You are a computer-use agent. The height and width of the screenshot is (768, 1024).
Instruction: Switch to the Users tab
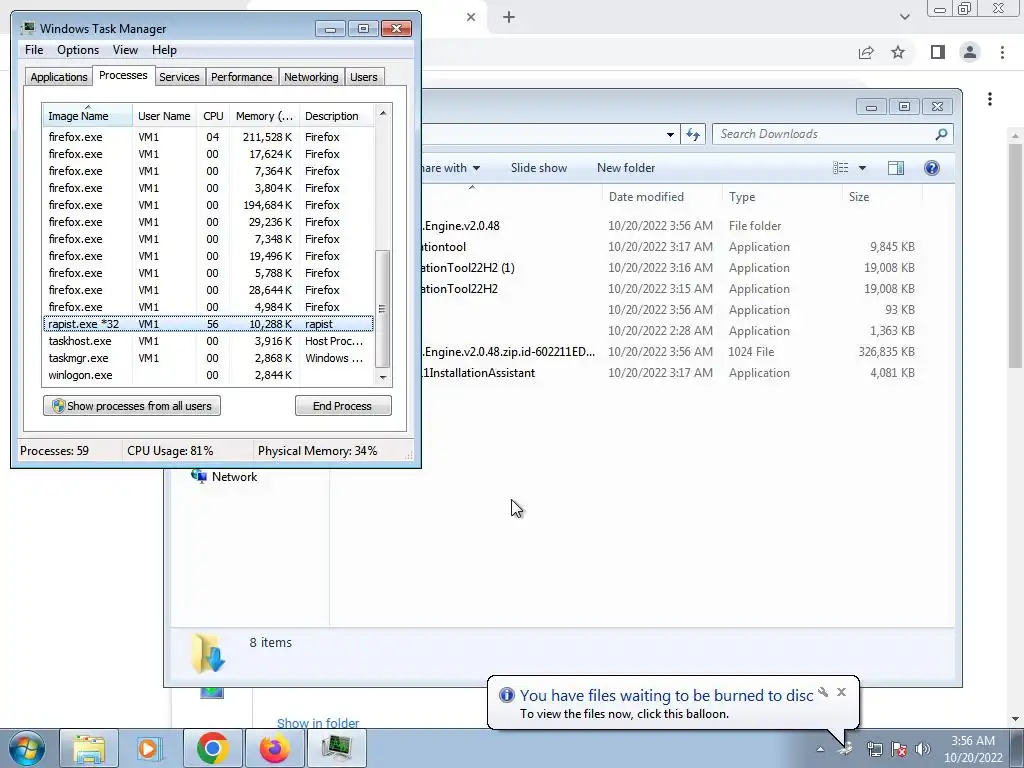(x=364, y=76)
